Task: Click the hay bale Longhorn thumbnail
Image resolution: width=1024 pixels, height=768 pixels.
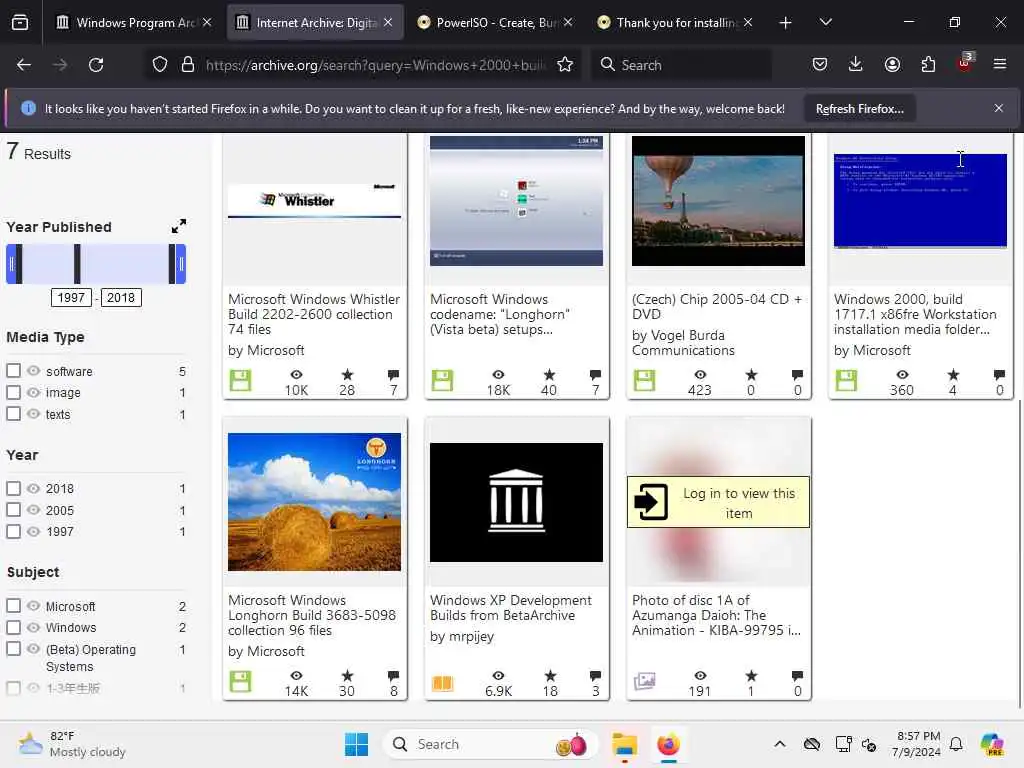Action: tap(314, 502)
